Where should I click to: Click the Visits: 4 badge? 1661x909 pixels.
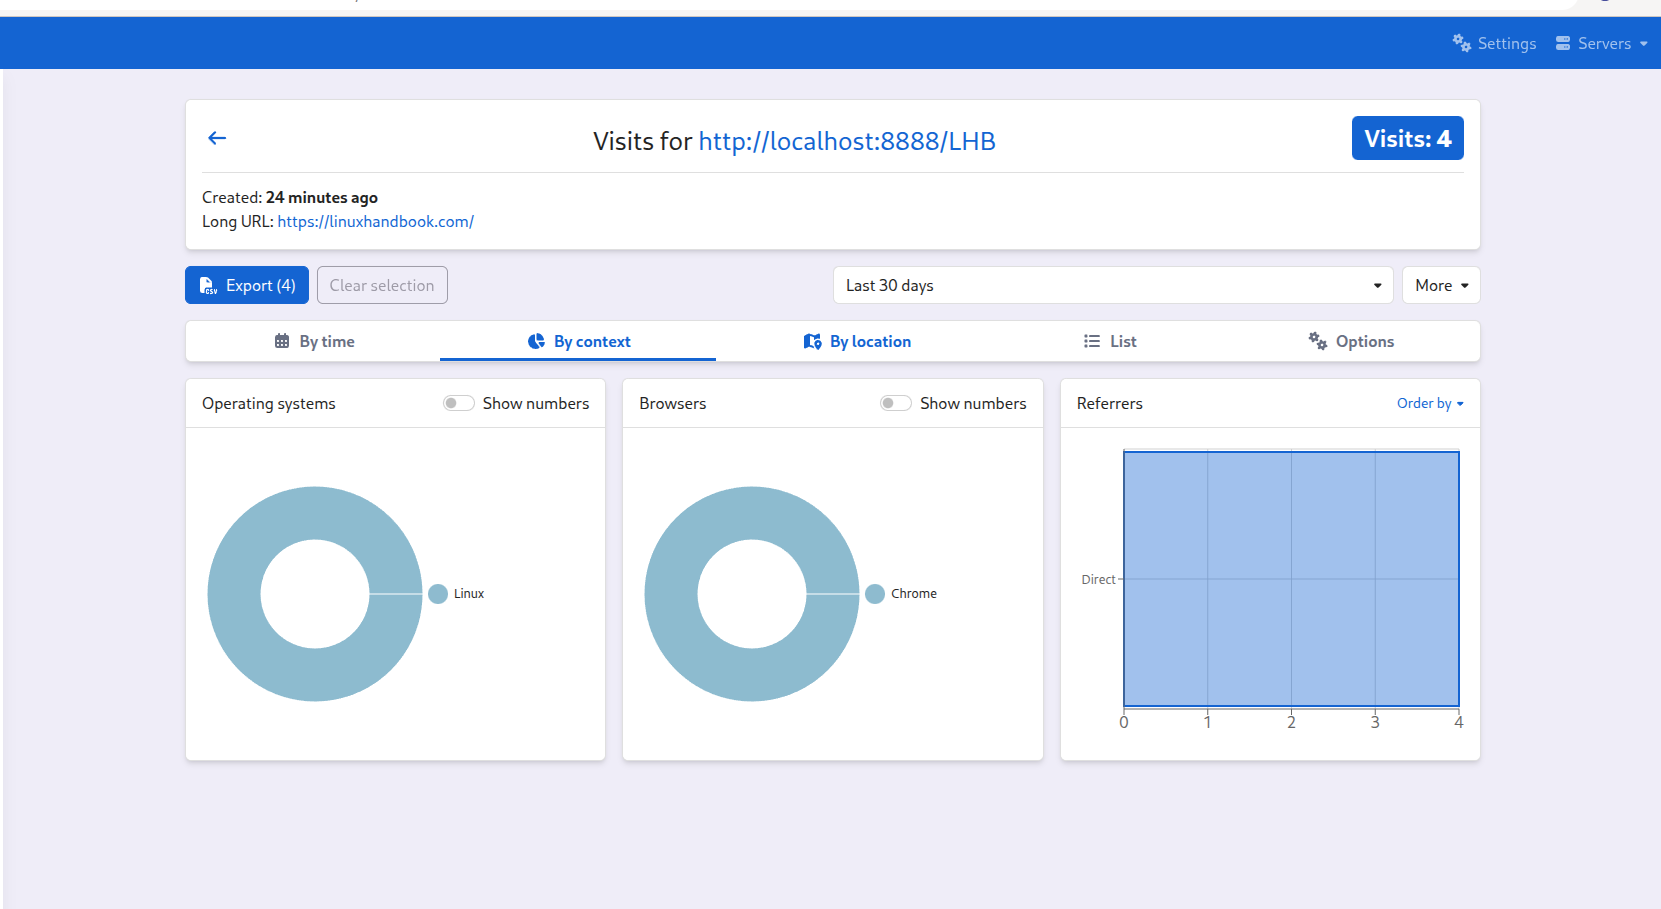click(x=1407, y=138)
